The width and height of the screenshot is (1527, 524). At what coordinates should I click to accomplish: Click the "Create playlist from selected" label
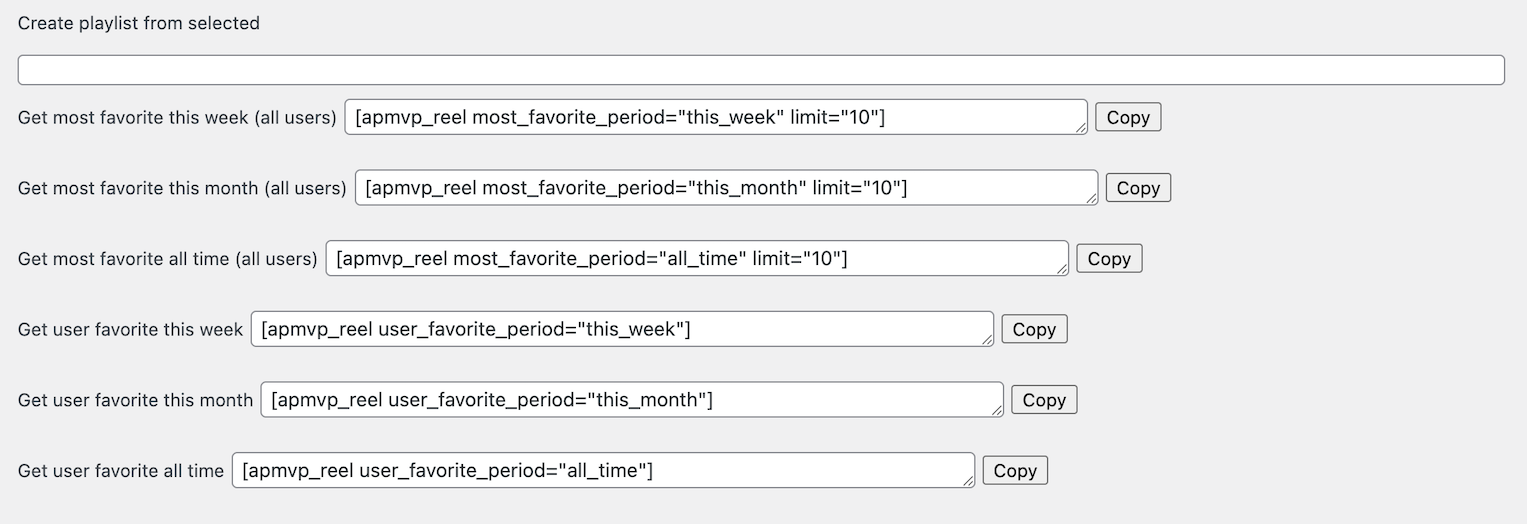[139, 23]
